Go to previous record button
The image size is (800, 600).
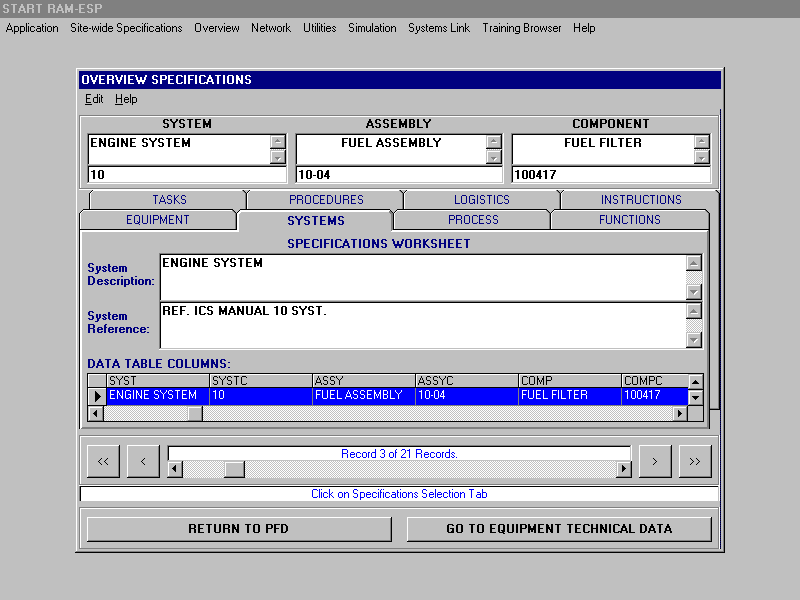coord(143,461)
